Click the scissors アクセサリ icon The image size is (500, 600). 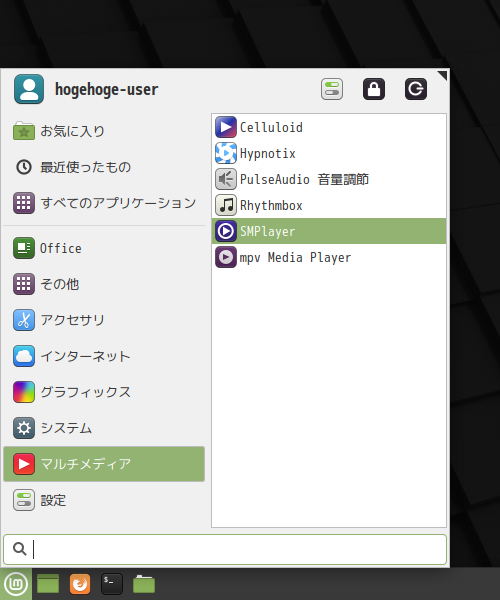coord(24,320)
